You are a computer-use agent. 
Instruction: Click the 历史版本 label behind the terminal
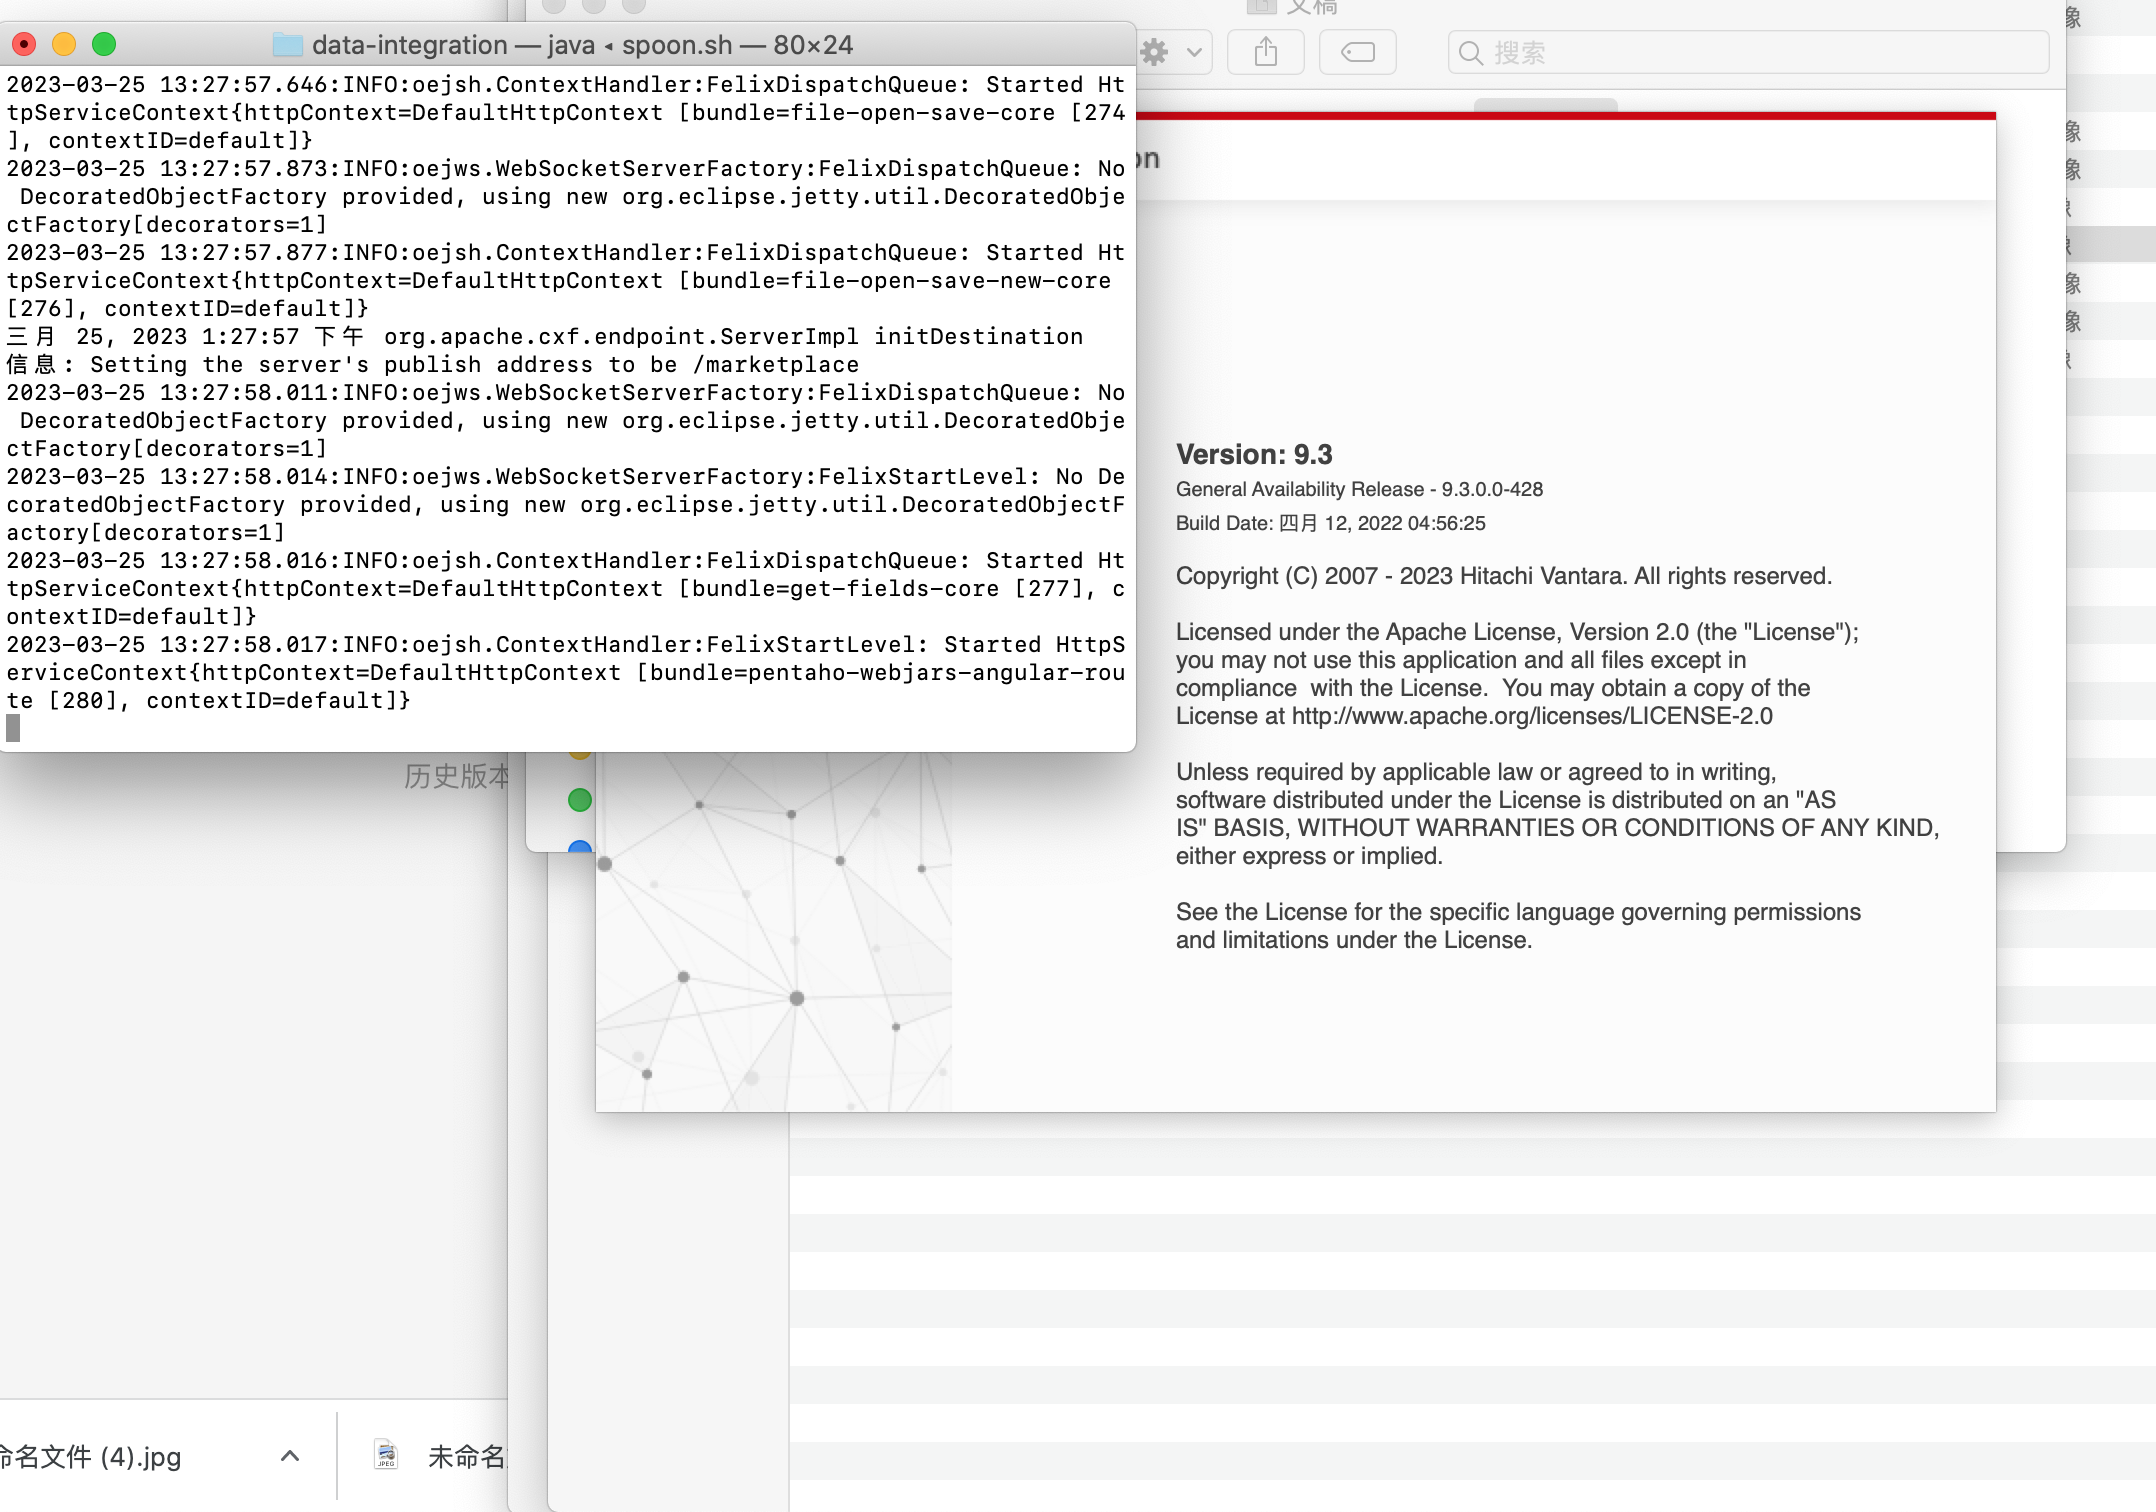[x=456, y=776]
